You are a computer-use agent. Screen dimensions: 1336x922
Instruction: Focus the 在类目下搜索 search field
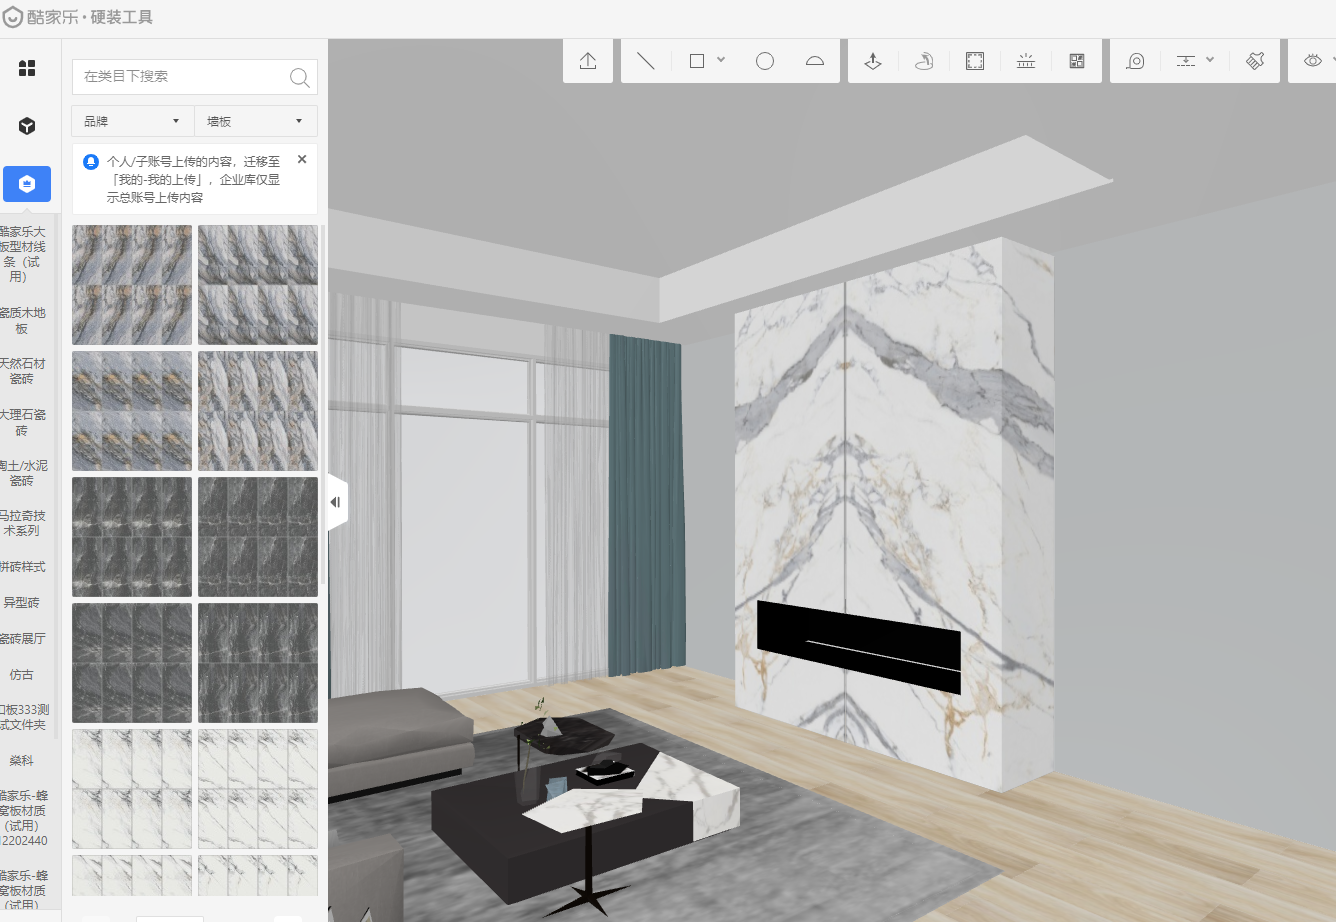point(182,76)
